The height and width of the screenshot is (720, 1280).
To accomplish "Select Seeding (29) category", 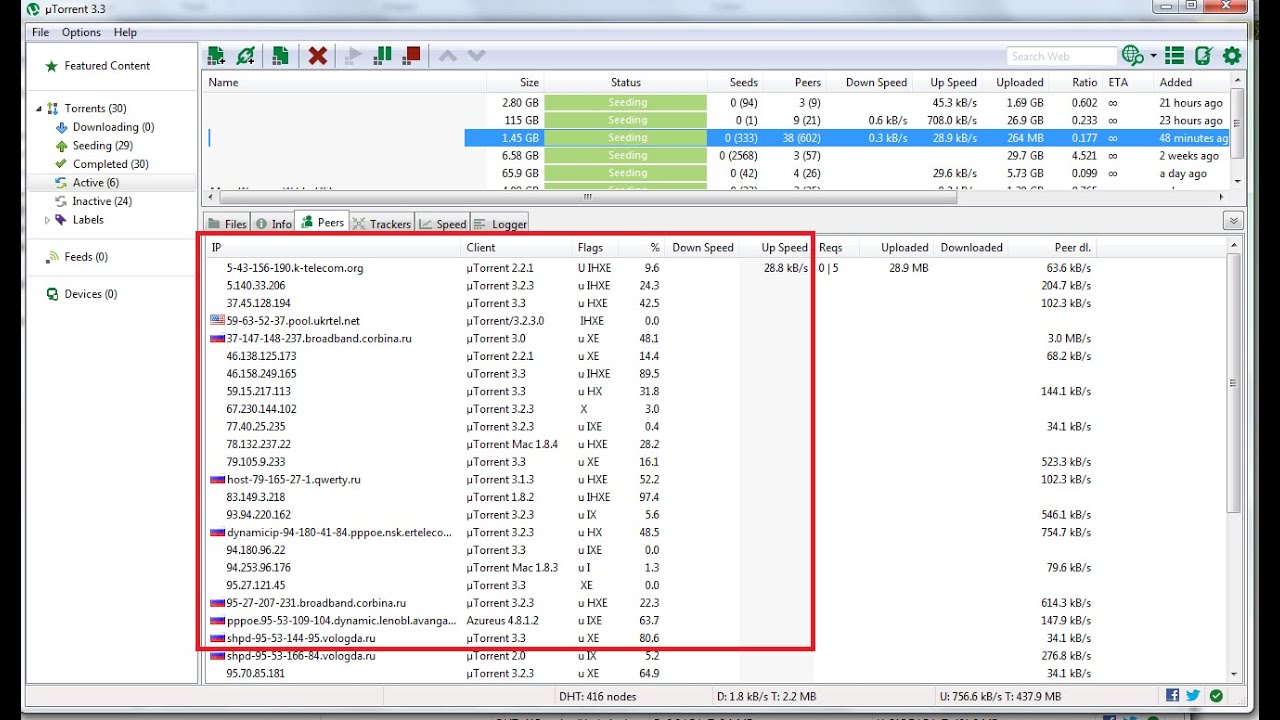I will point(102,145).
